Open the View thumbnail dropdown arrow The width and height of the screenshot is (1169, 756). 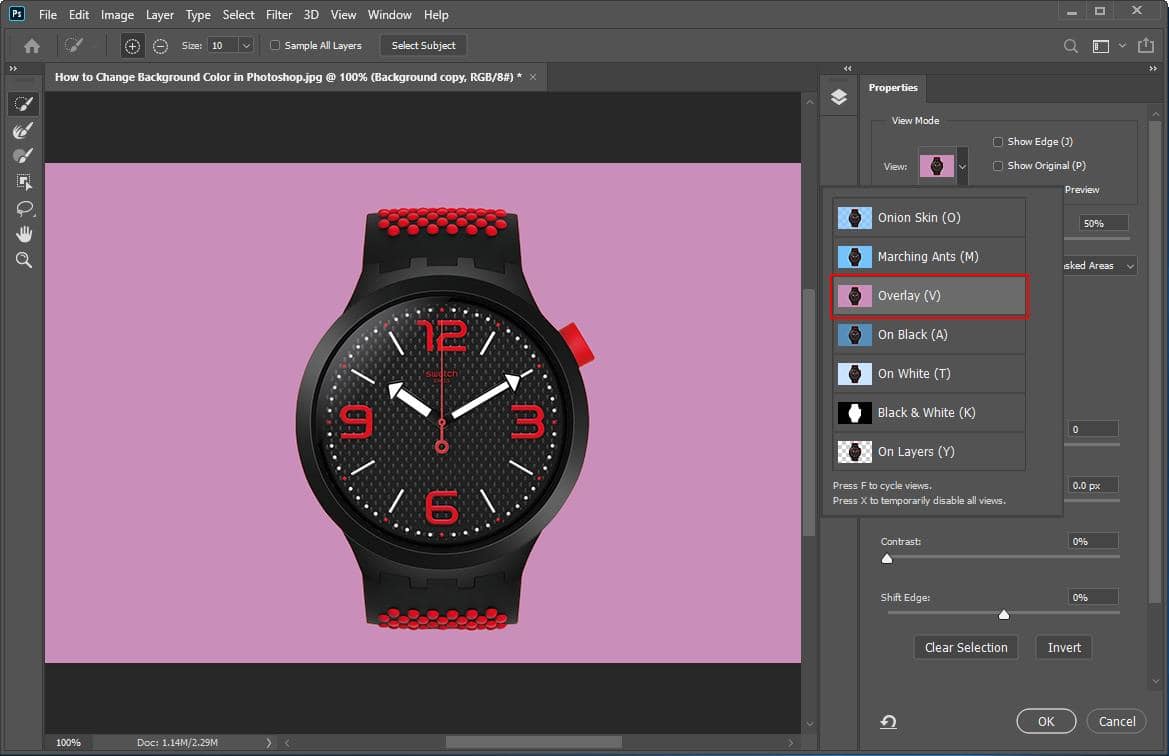click(x=963, y=166)
